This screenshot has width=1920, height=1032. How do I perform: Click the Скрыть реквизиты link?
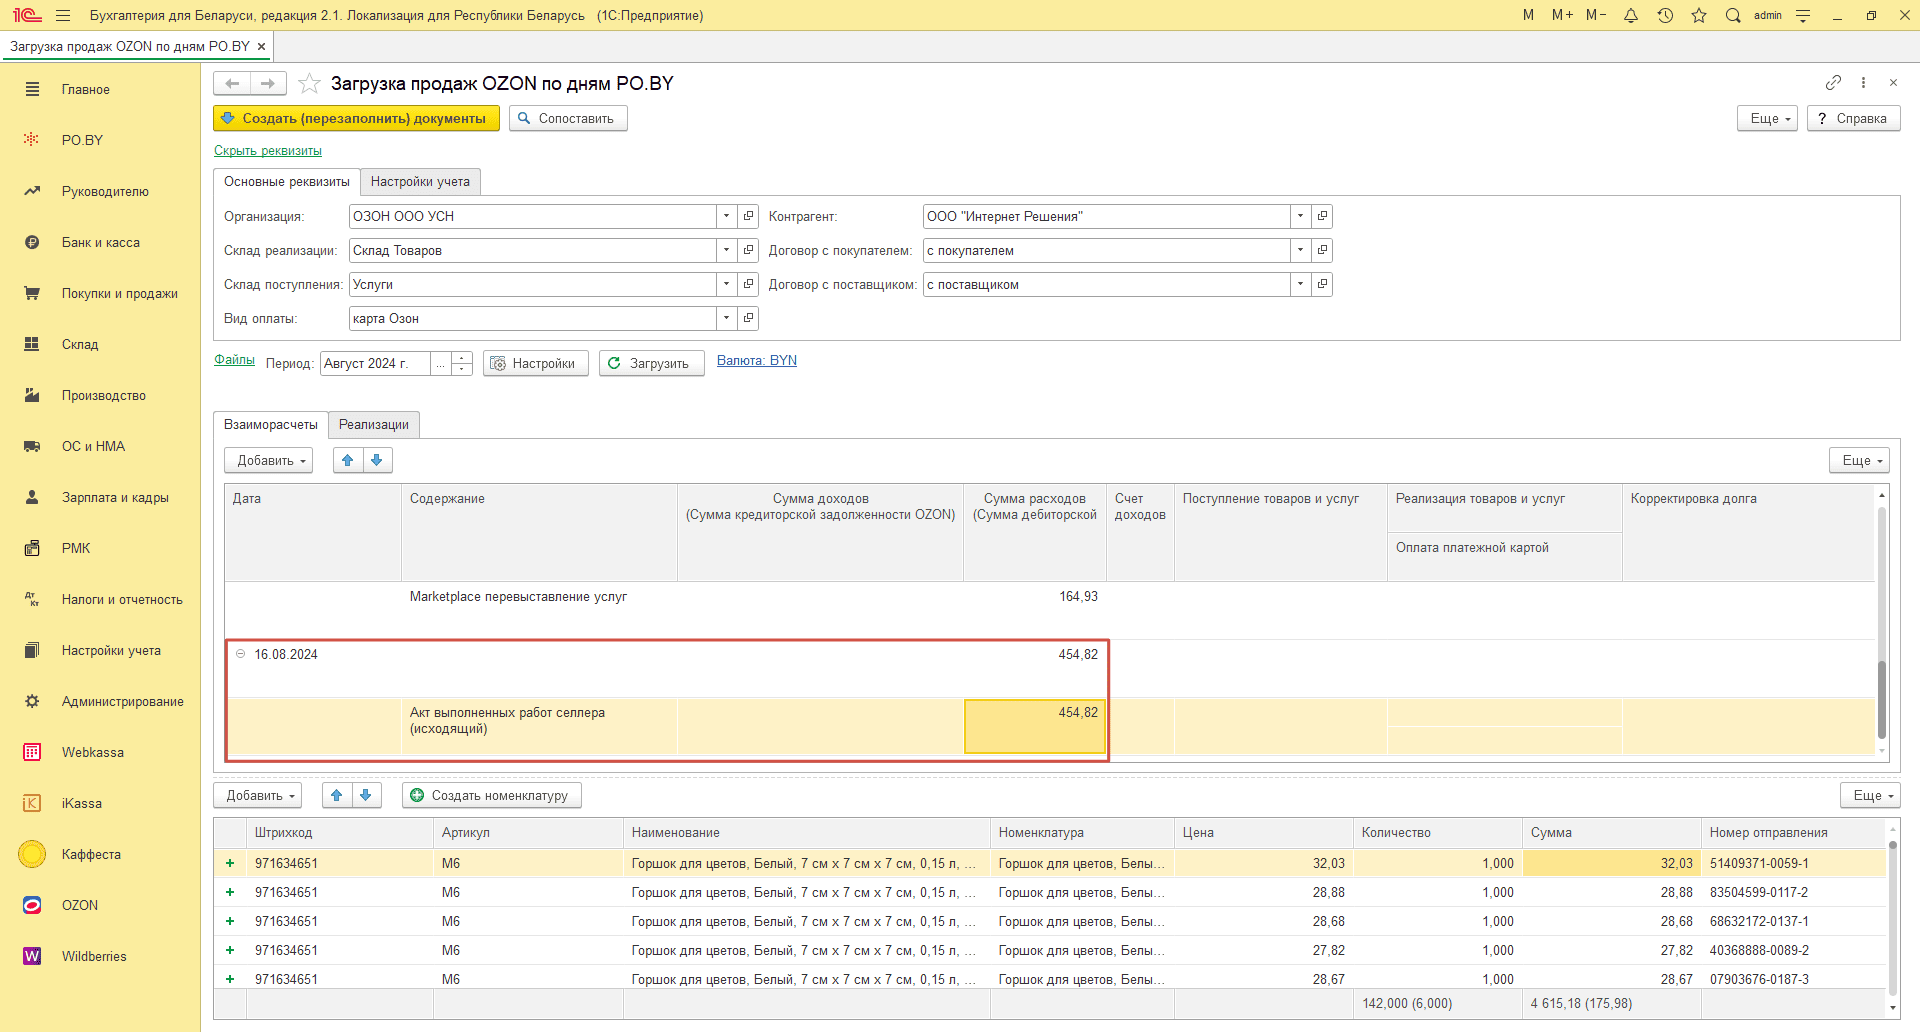point(268,151)
